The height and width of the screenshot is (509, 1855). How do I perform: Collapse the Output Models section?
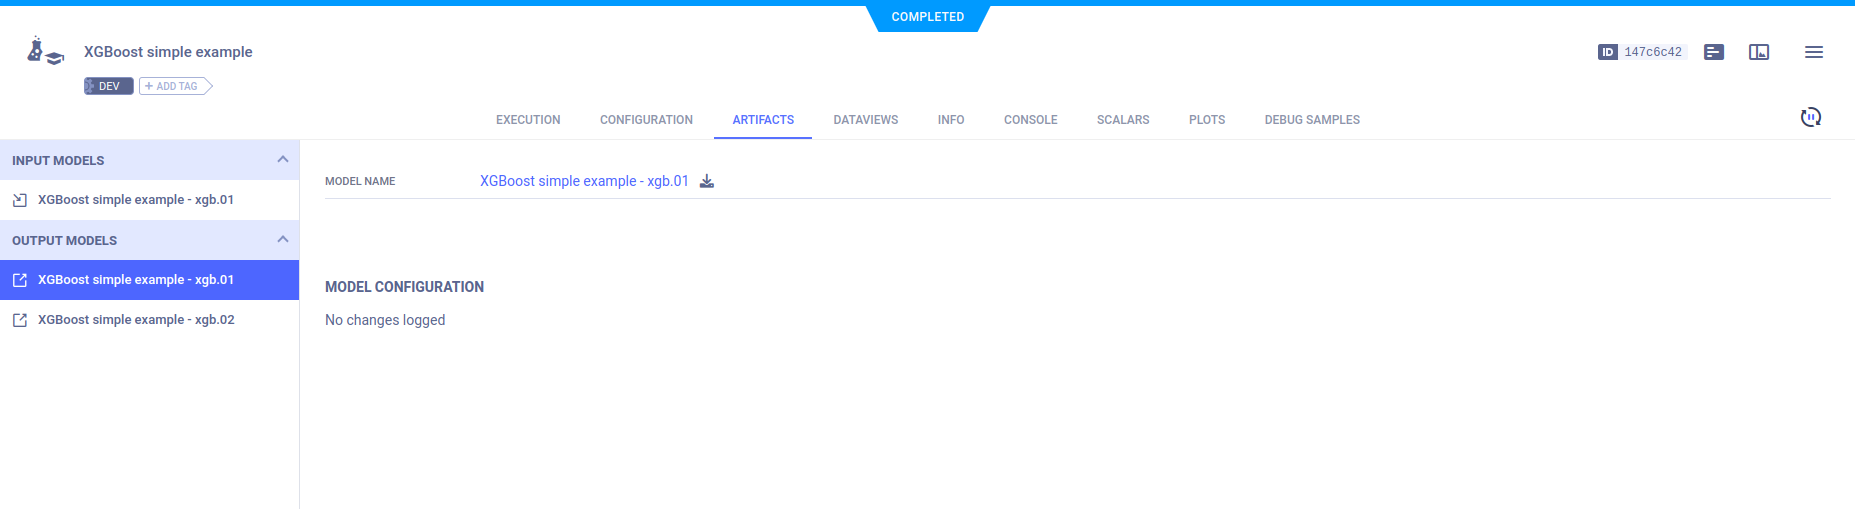[282, 240]
